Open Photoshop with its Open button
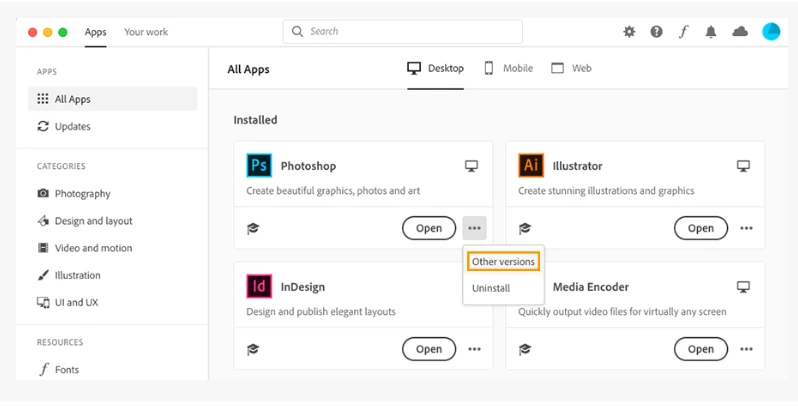Screen dimensions: 798x406 click(429, 228)
